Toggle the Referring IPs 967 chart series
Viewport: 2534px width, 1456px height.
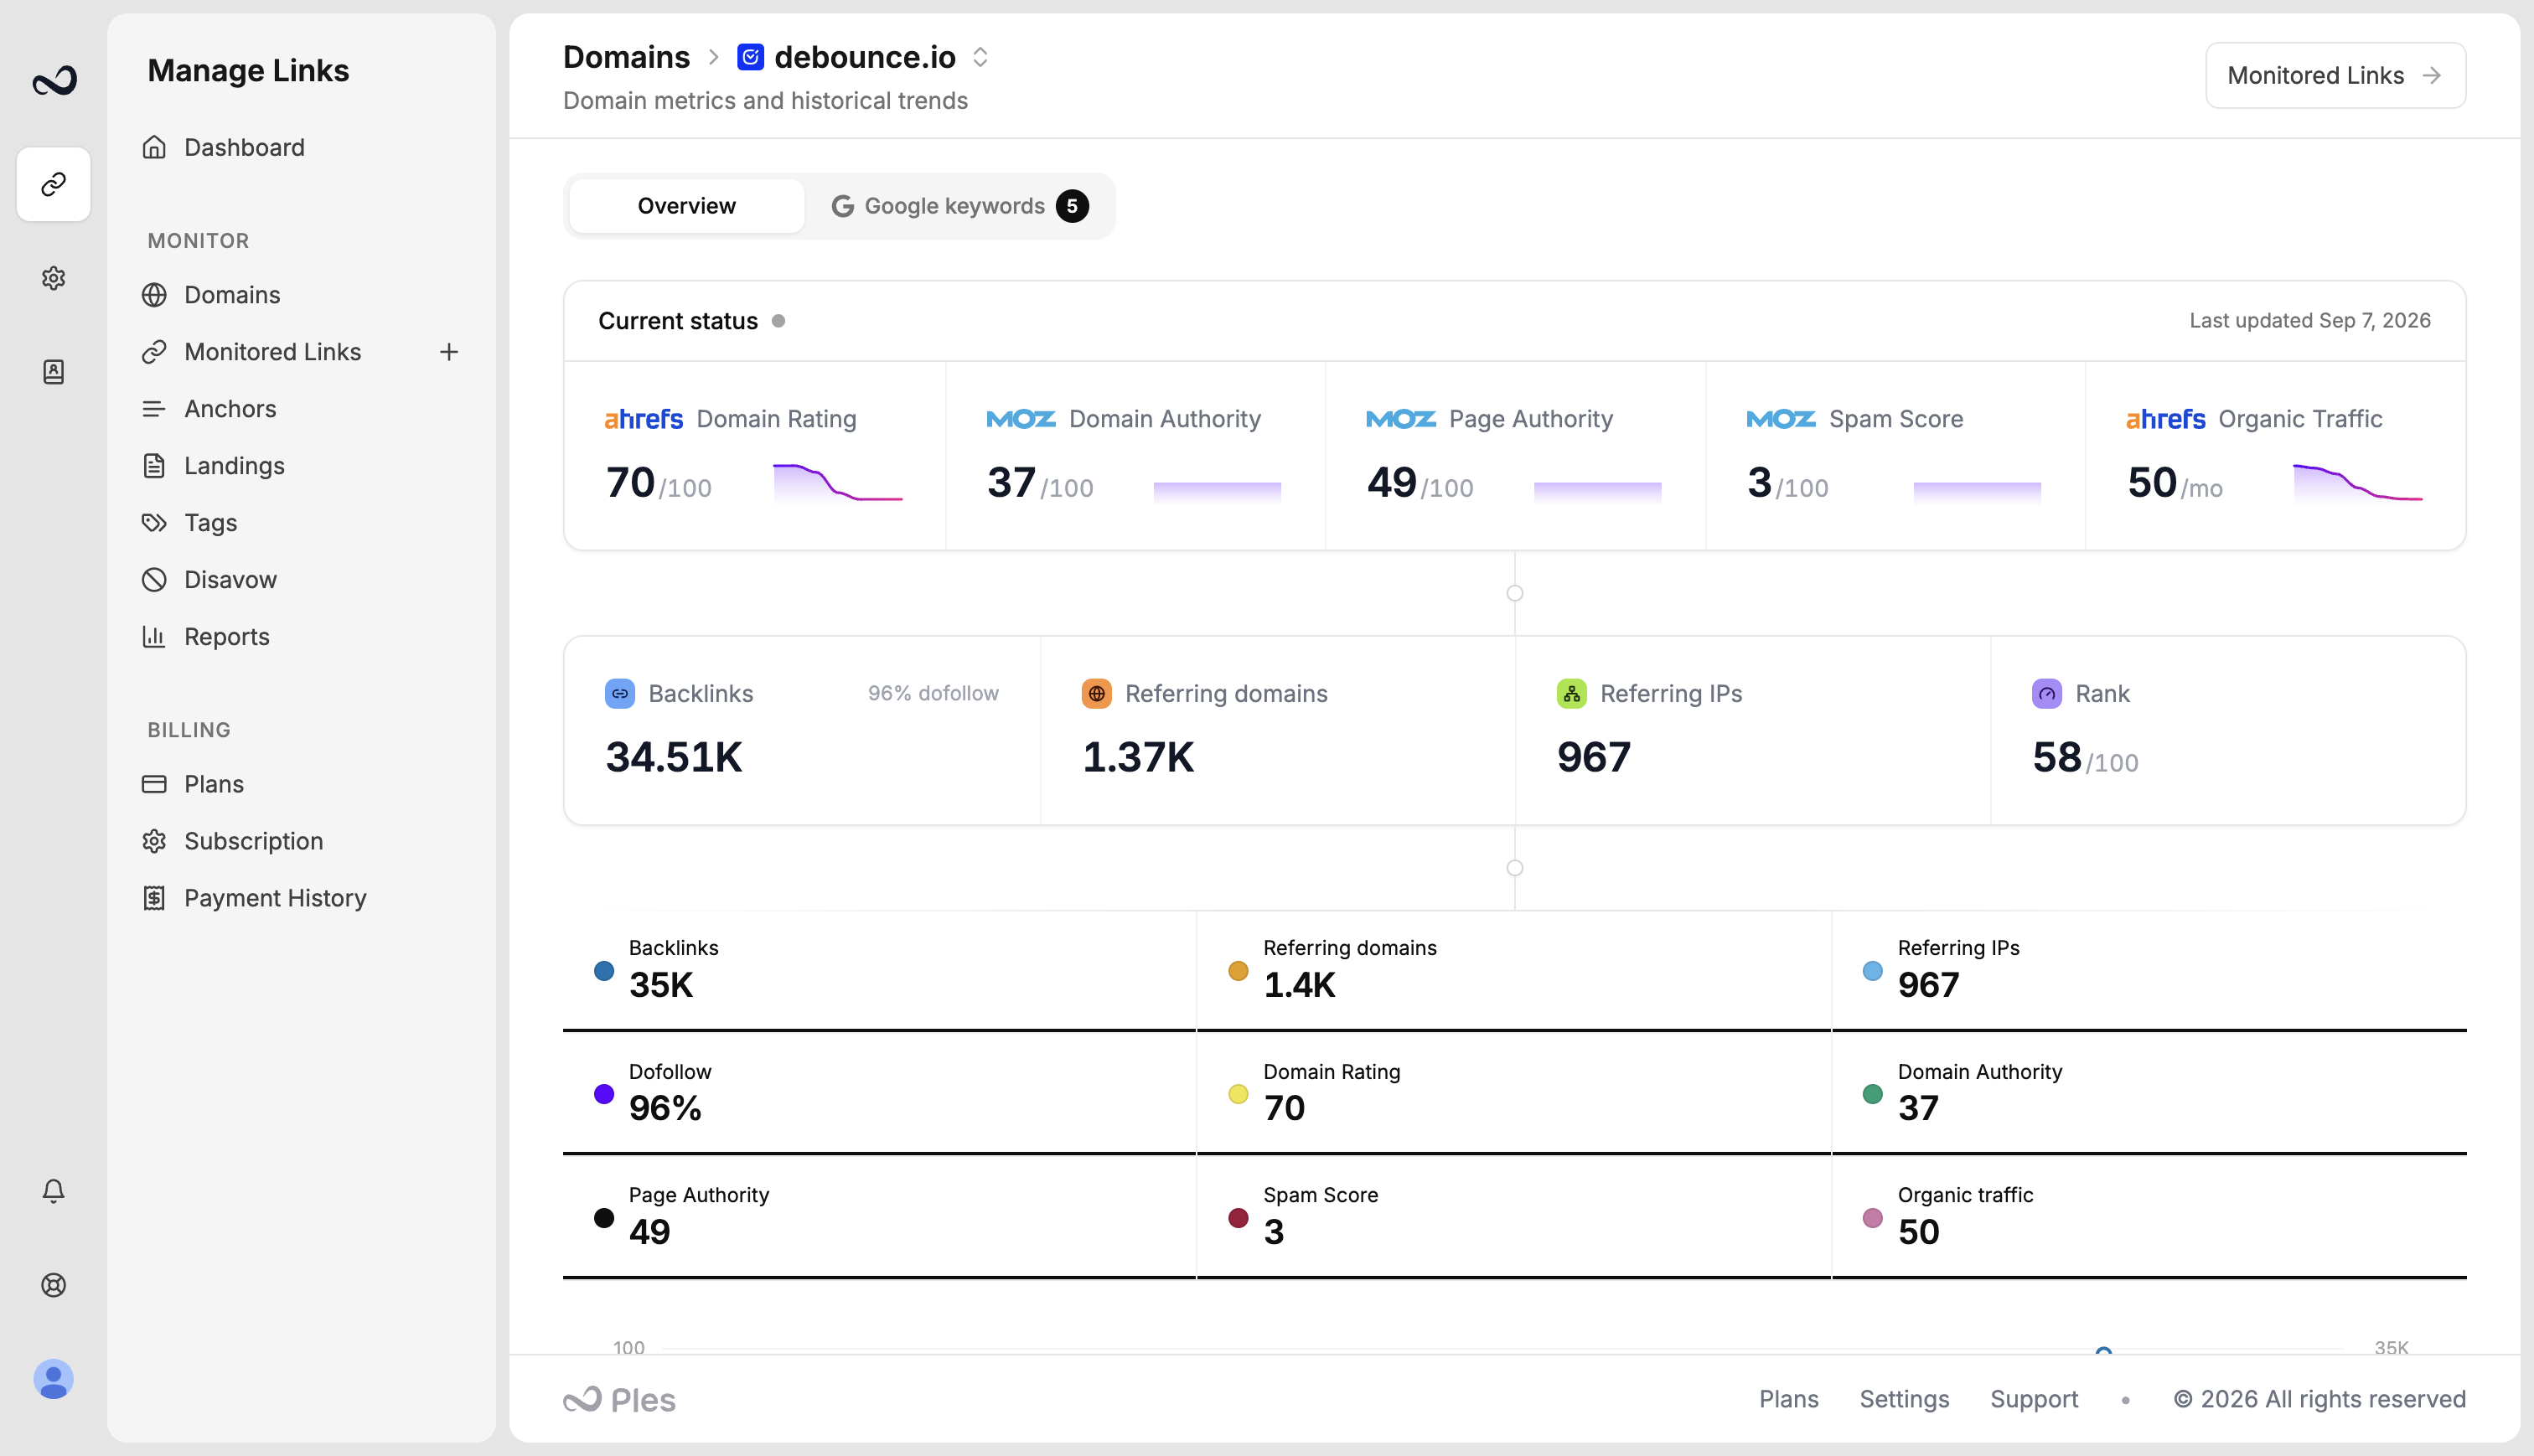click(2149, 970)
